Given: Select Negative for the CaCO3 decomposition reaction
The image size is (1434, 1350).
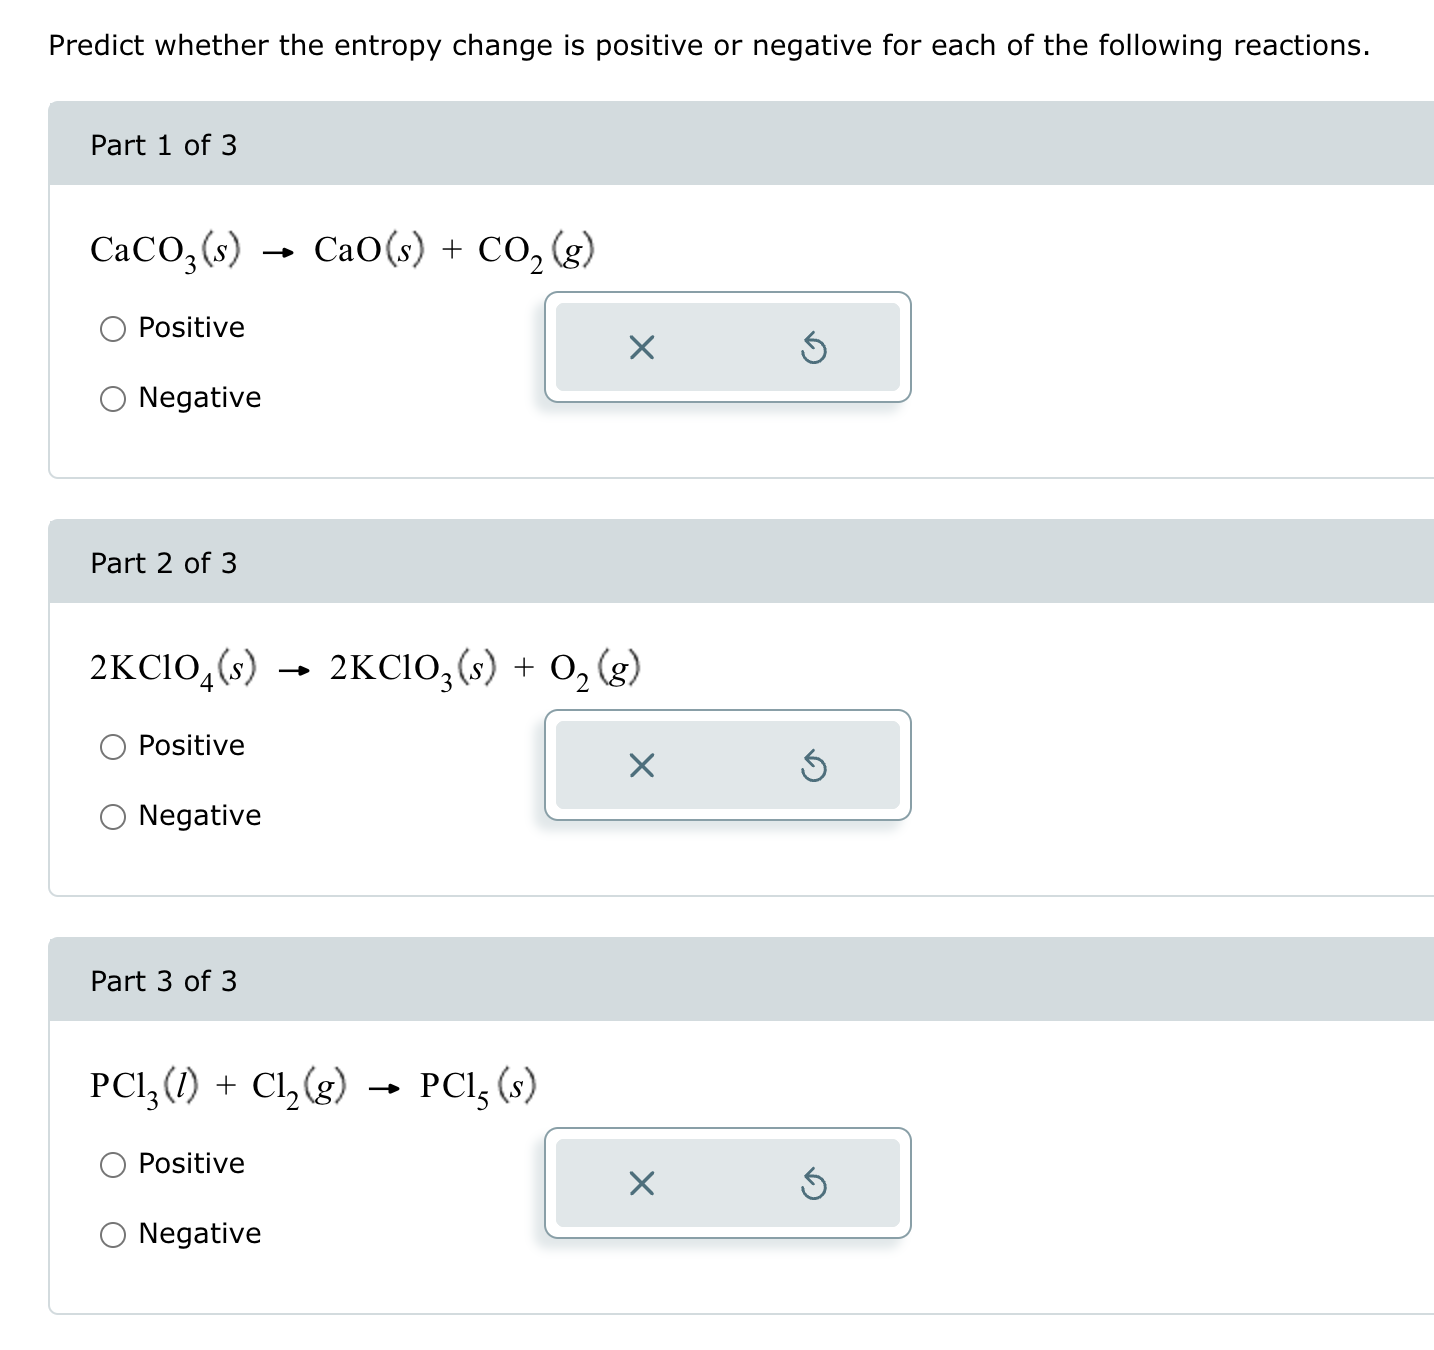Looking at the screenshot, I should point(114,398).
